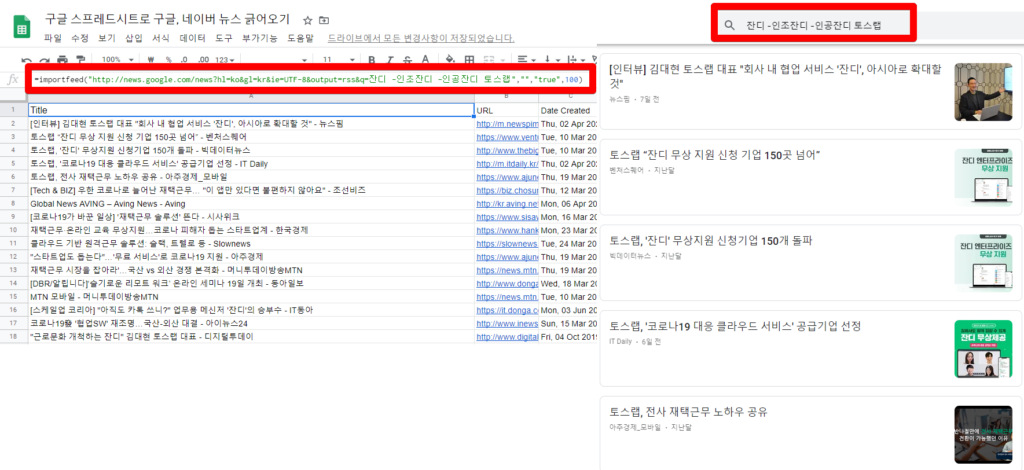Open the slownews URL link in row 11
1024x470 pixels.
[x=507, y=243]
